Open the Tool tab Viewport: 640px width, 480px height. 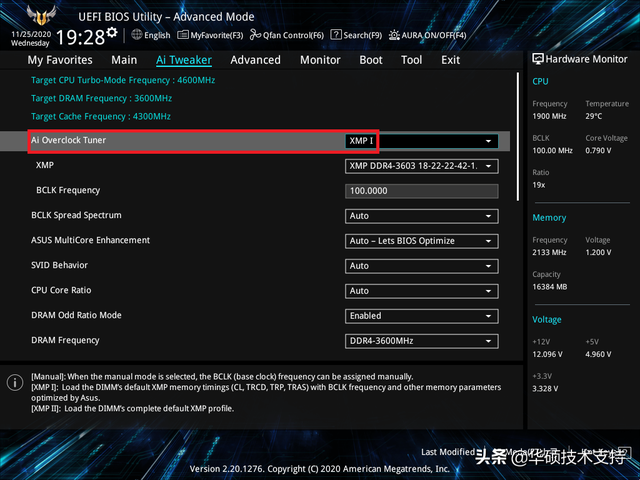tap(411, 60)
